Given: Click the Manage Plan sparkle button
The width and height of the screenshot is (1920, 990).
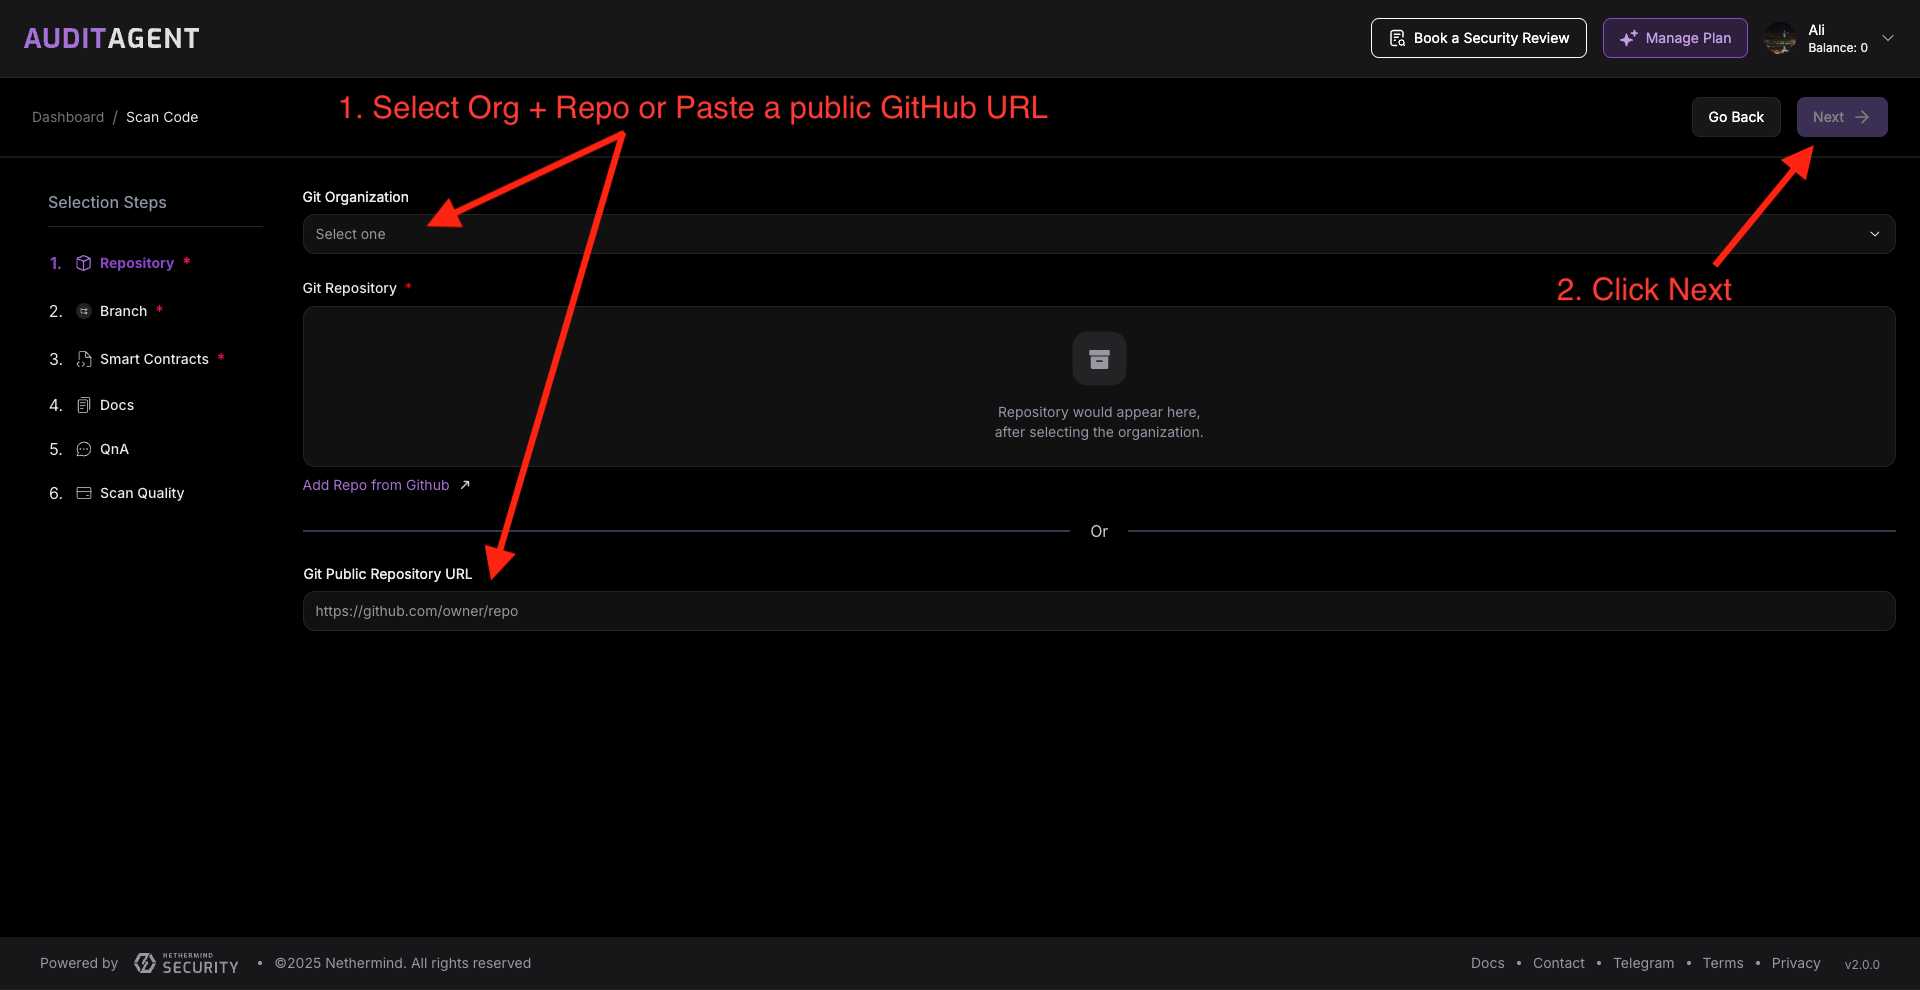Looking at the screenshot, I should coord(1675,37).
